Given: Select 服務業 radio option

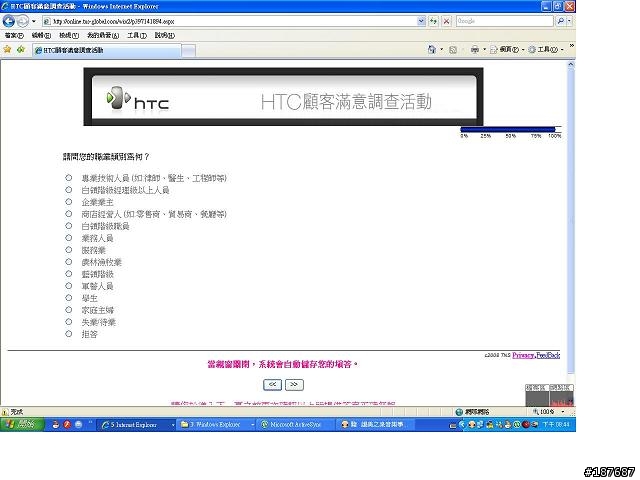Looking at the screenshot, I should [x=69, y=250].
